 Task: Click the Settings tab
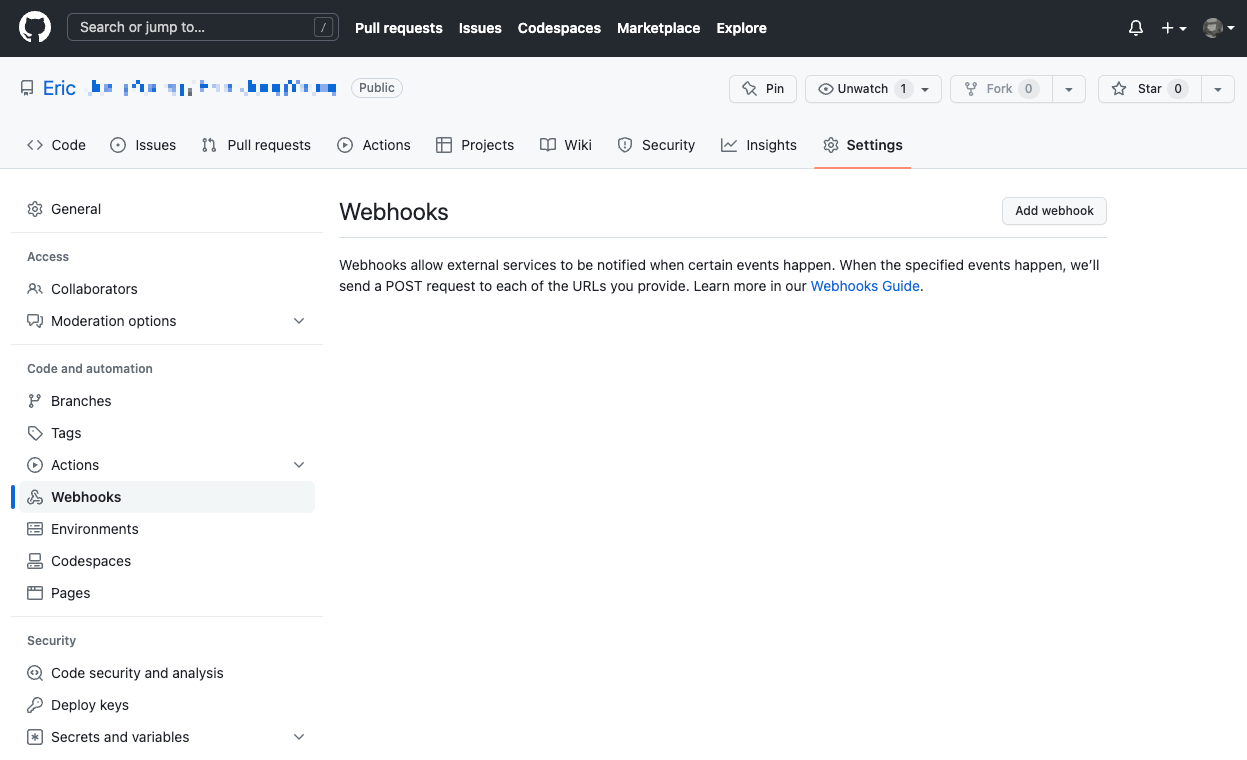click(863, 145)
